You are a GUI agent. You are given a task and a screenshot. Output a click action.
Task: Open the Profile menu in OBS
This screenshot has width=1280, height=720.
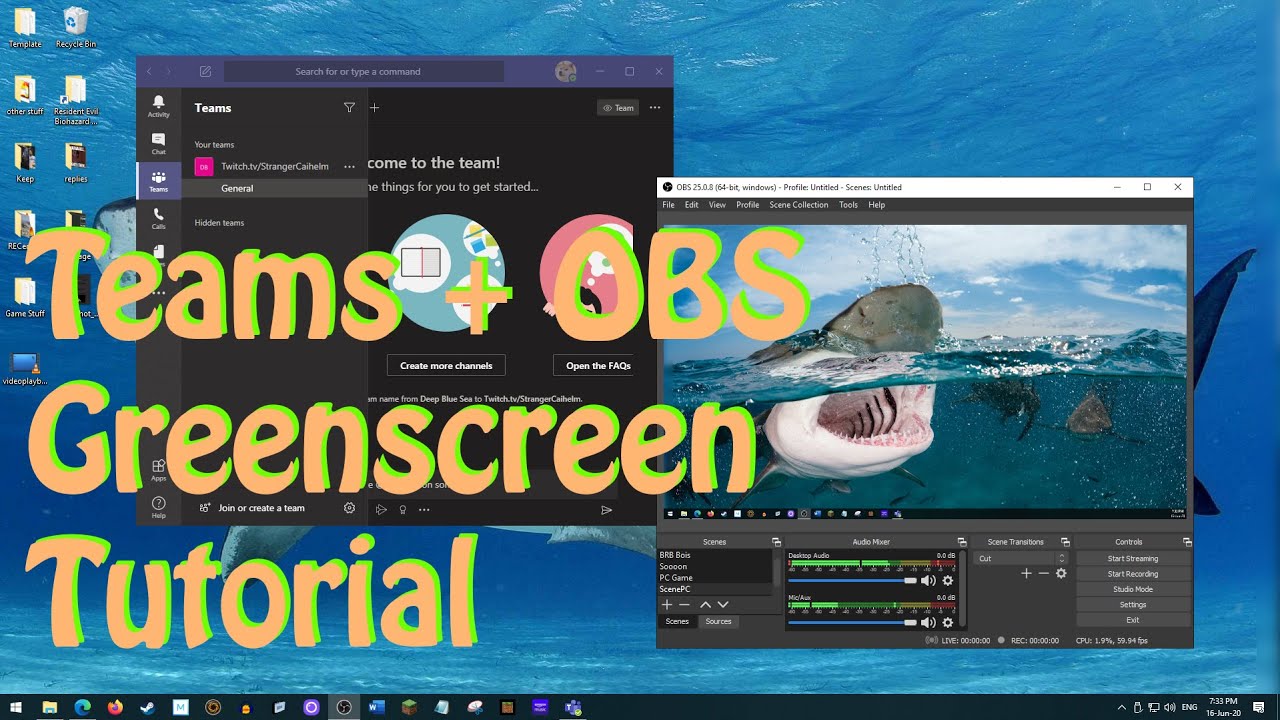tap(748, 205)
